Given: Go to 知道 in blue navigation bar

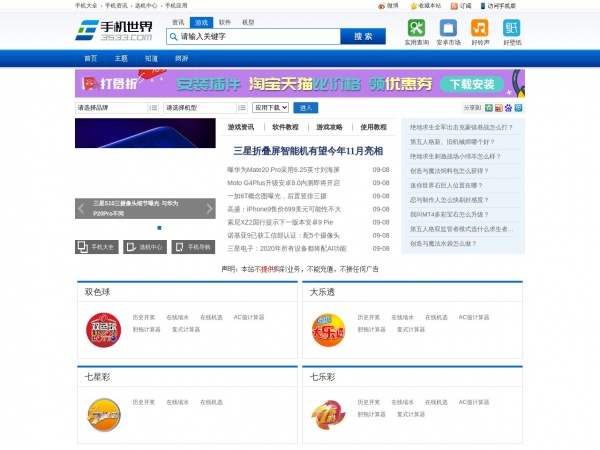Looking at the screenshot, I should coord(151,59).
